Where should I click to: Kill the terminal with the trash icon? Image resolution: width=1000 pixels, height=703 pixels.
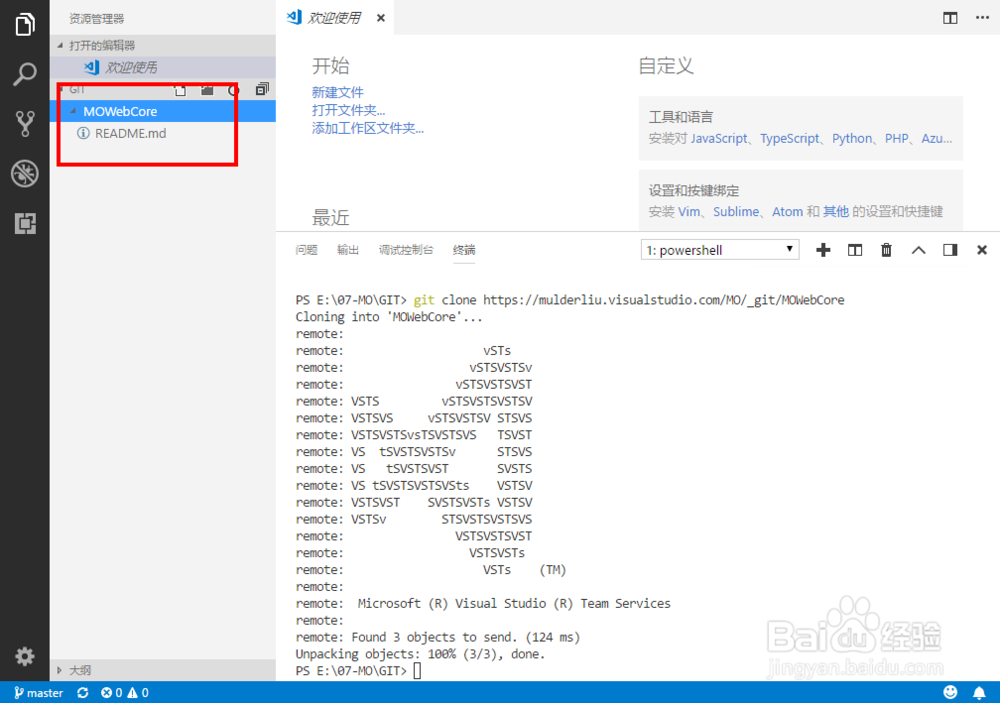coord(886,250)
